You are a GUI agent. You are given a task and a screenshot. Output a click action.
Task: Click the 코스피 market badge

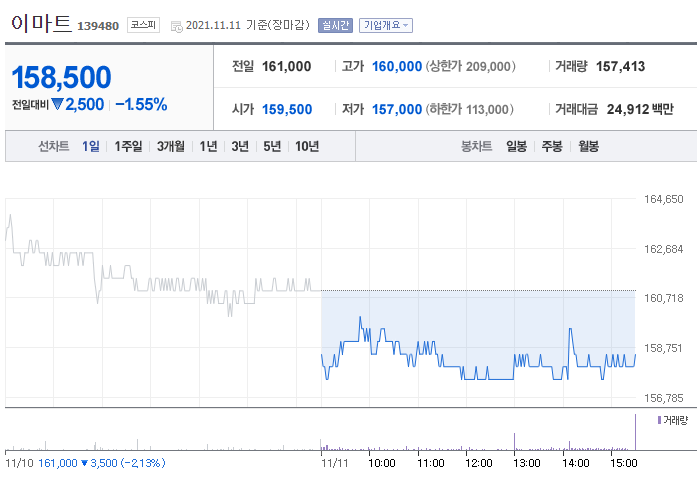coord(143,25)
